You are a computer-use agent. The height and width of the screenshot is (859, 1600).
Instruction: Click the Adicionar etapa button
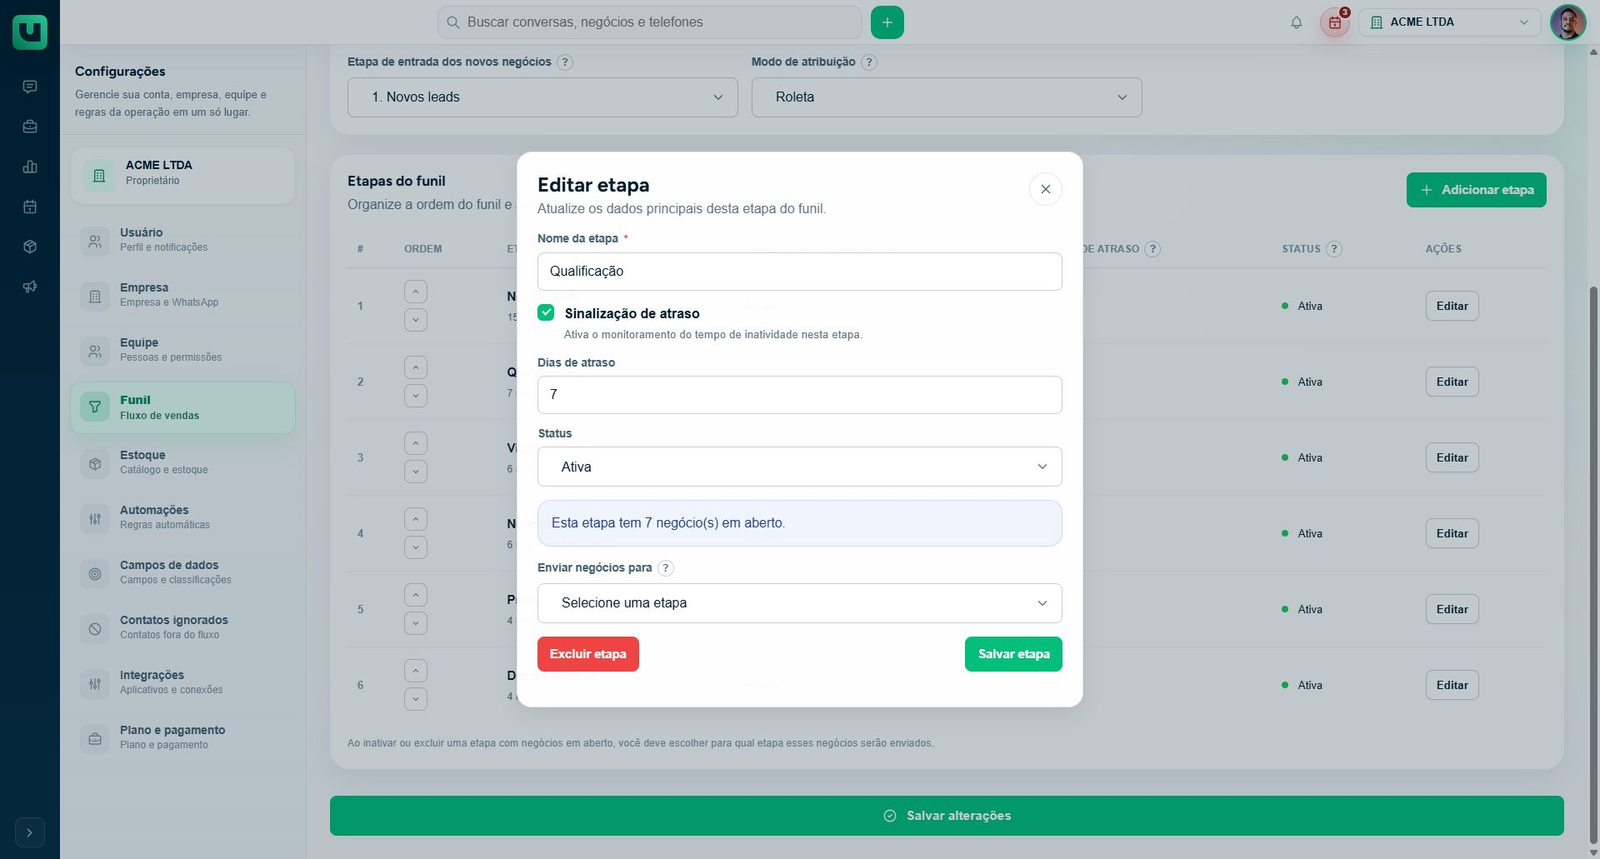1476,190
